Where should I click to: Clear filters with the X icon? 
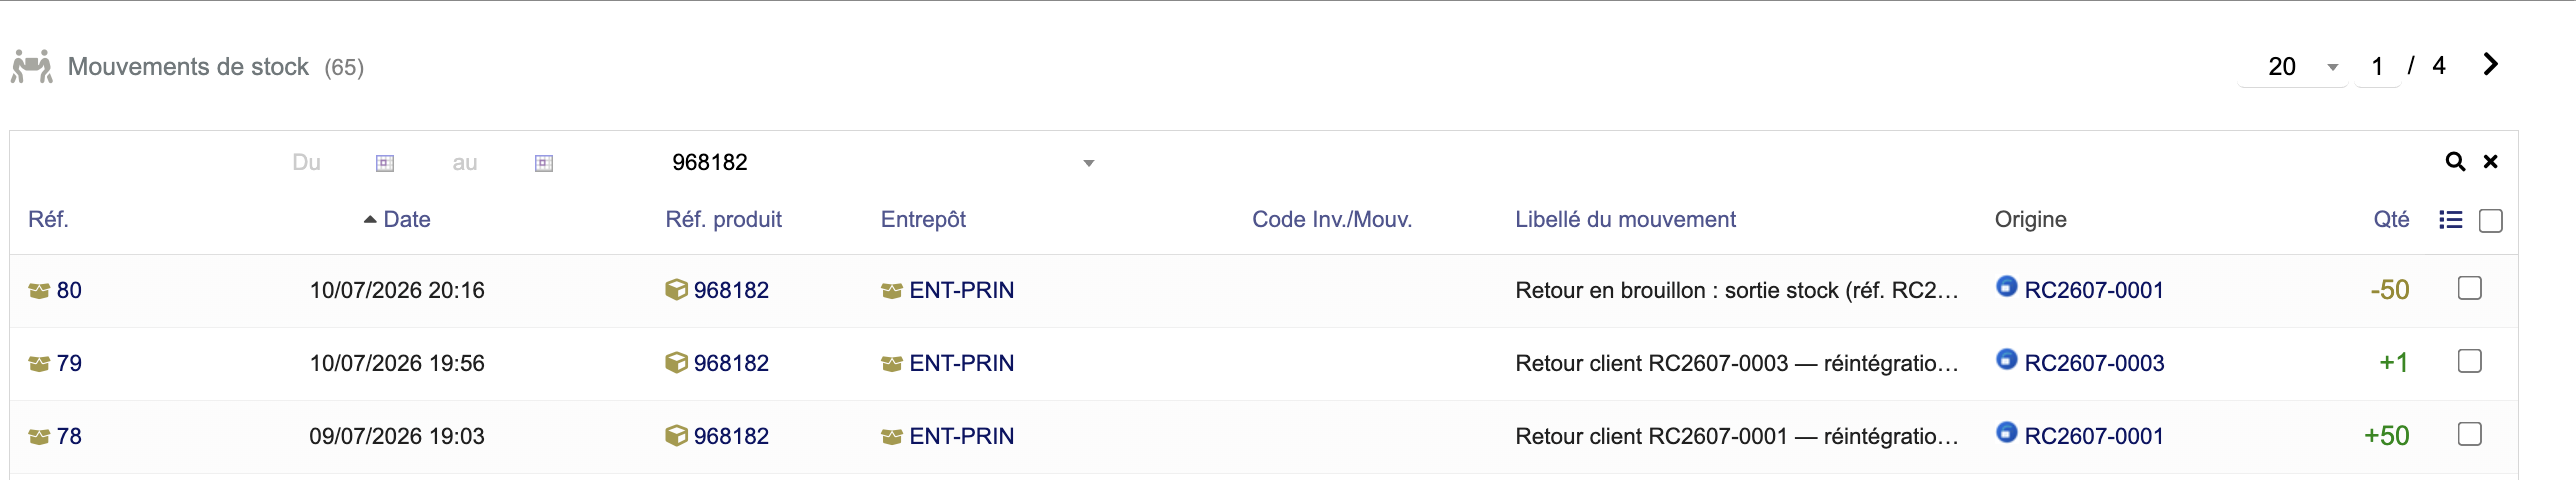2491,162
